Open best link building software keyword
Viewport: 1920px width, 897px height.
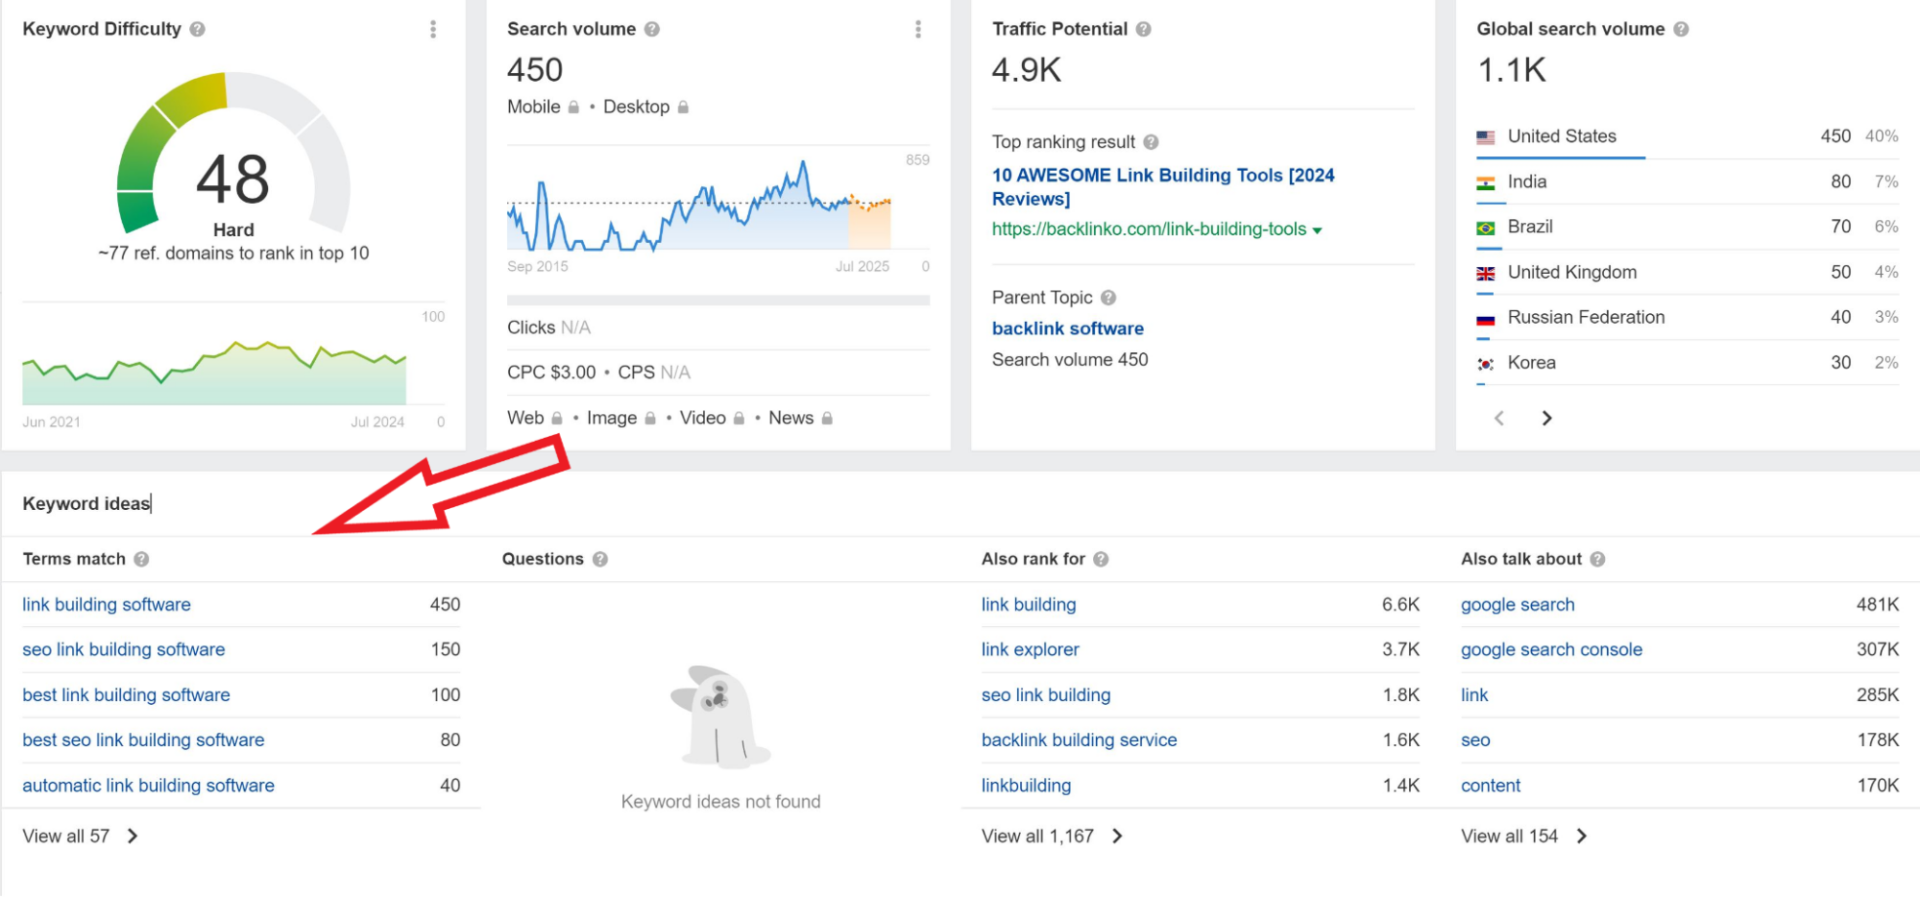pyautogui.click(x=126, y=695)
